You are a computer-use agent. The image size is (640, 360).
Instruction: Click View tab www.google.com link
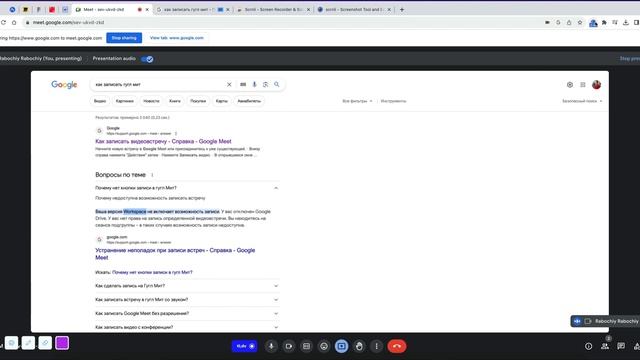click(177, 38)
